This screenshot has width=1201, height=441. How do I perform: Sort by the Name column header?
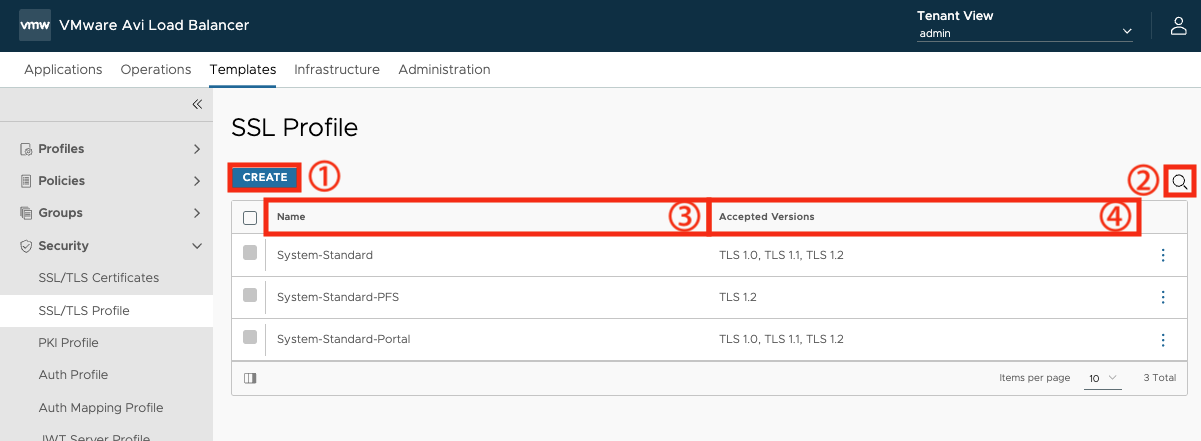click(x=291, y=217)
